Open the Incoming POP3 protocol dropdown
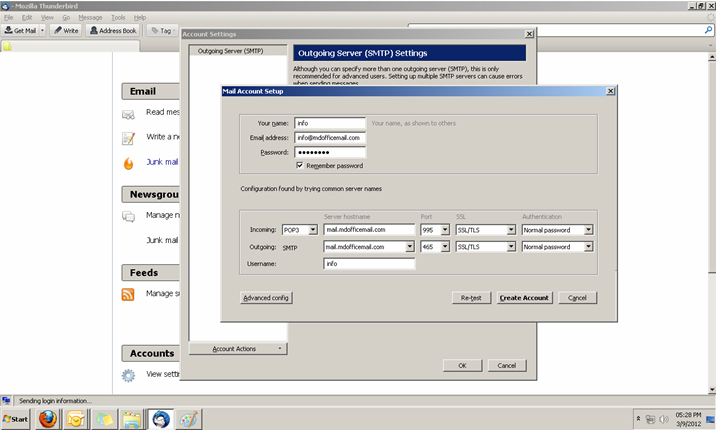 click(299, 229)
